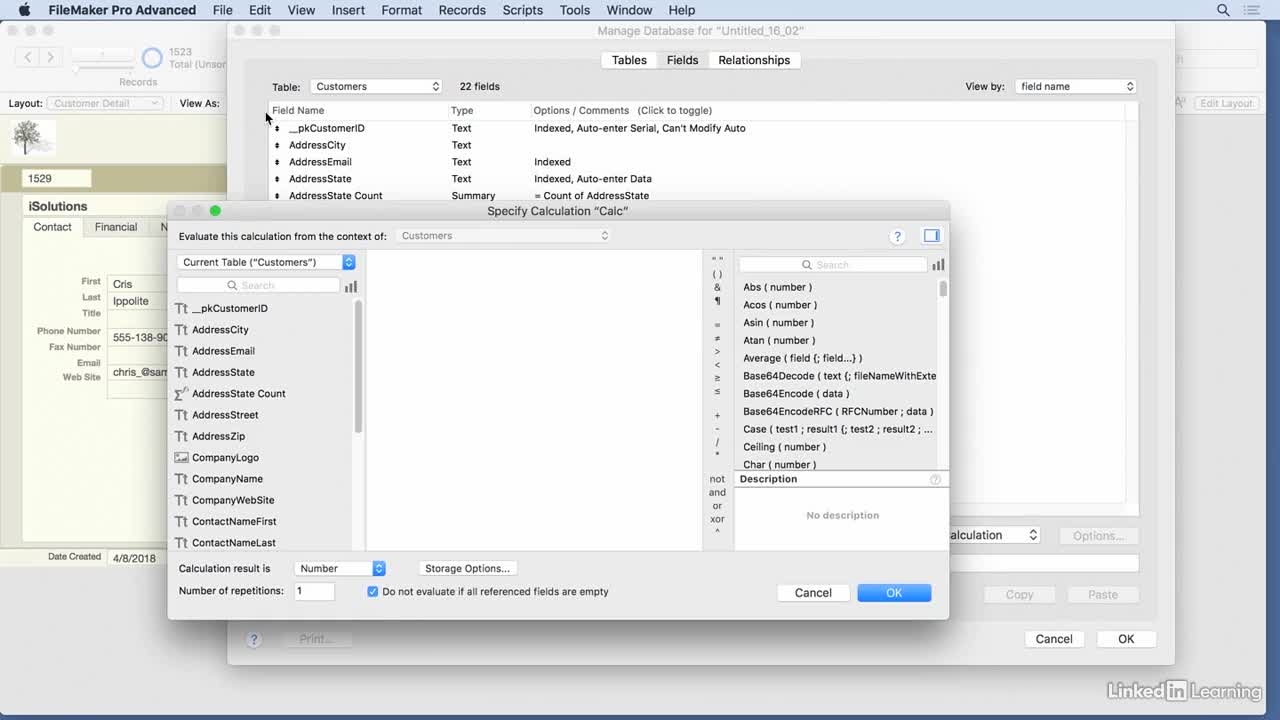1280x720 pixels.
Task: Open the Table Customers dropdown in Manage Database
Action: coord(375,87)
